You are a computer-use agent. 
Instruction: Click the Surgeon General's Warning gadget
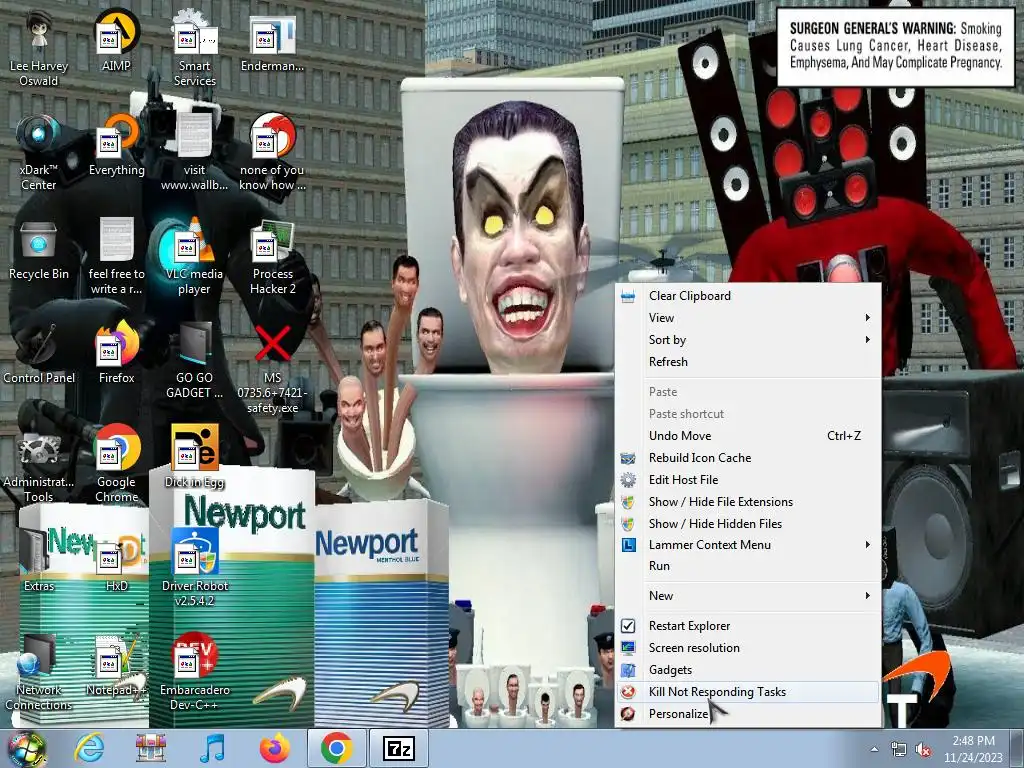click(x=895, y=46)
